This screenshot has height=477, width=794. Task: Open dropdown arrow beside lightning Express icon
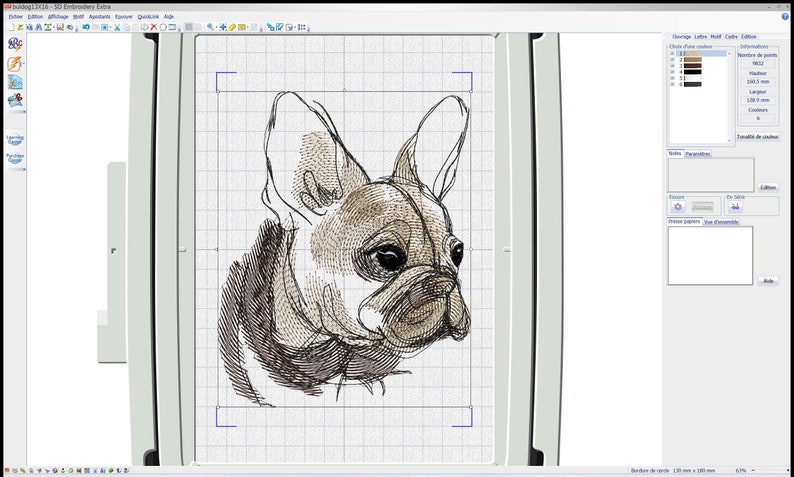[24, 64]
